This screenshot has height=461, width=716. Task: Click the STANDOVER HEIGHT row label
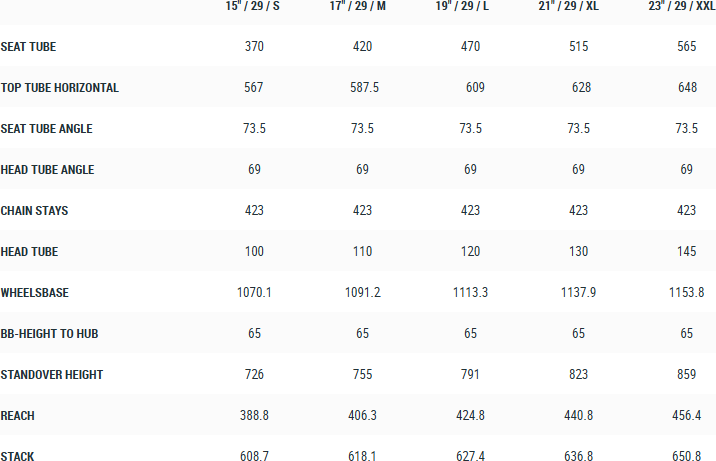(x=52, y=375)
